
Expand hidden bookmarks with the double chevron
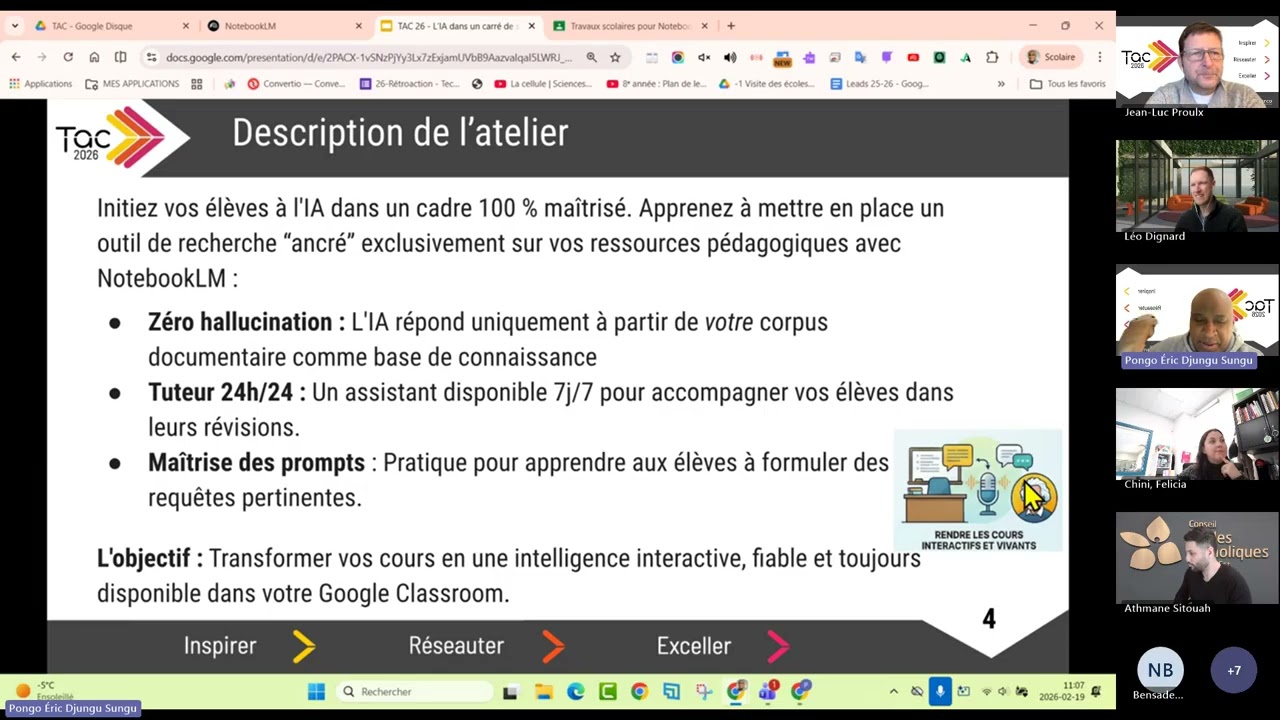(x=1001, y=84)
